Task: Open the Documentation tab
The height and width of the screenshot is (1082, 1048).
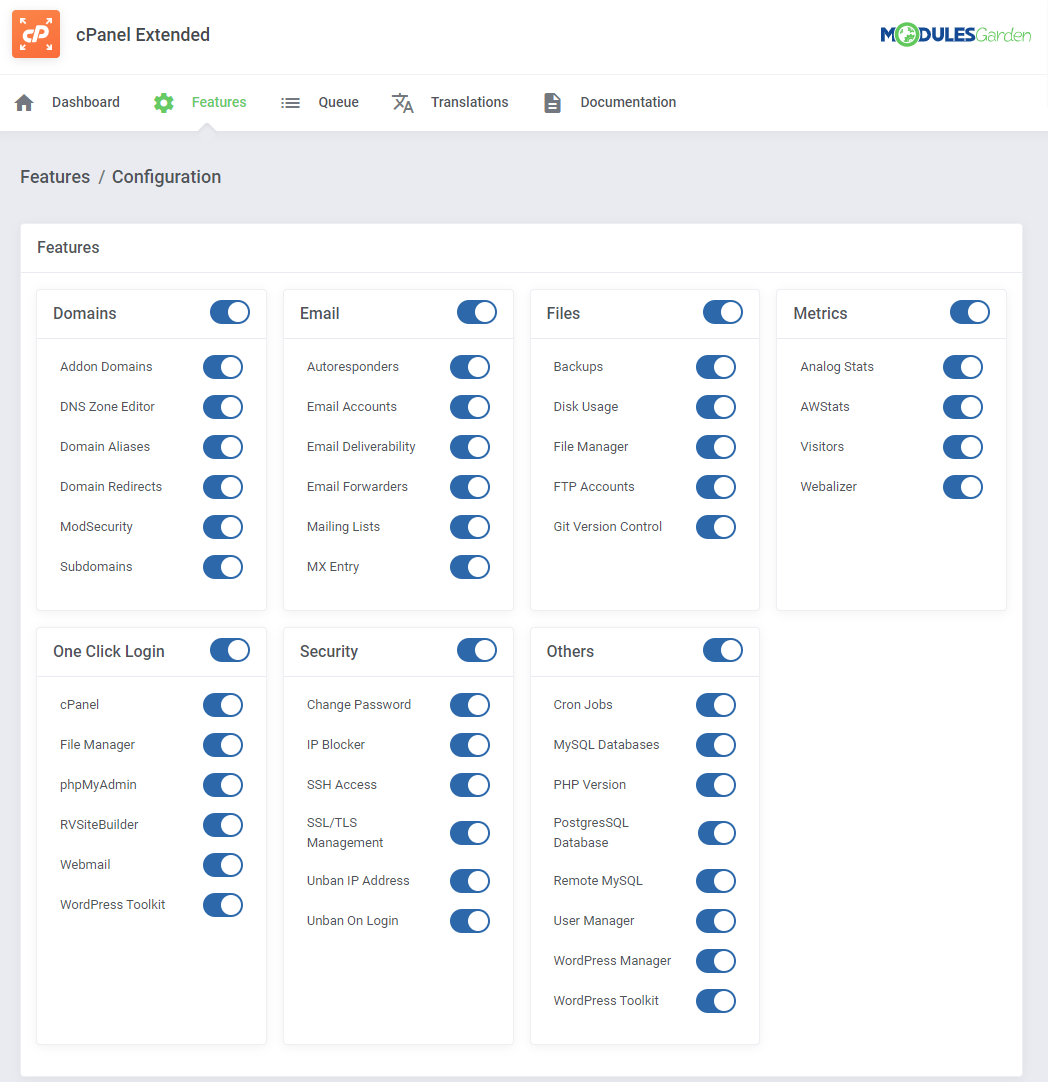Action: pyautogui.click(x=628, y=102)
